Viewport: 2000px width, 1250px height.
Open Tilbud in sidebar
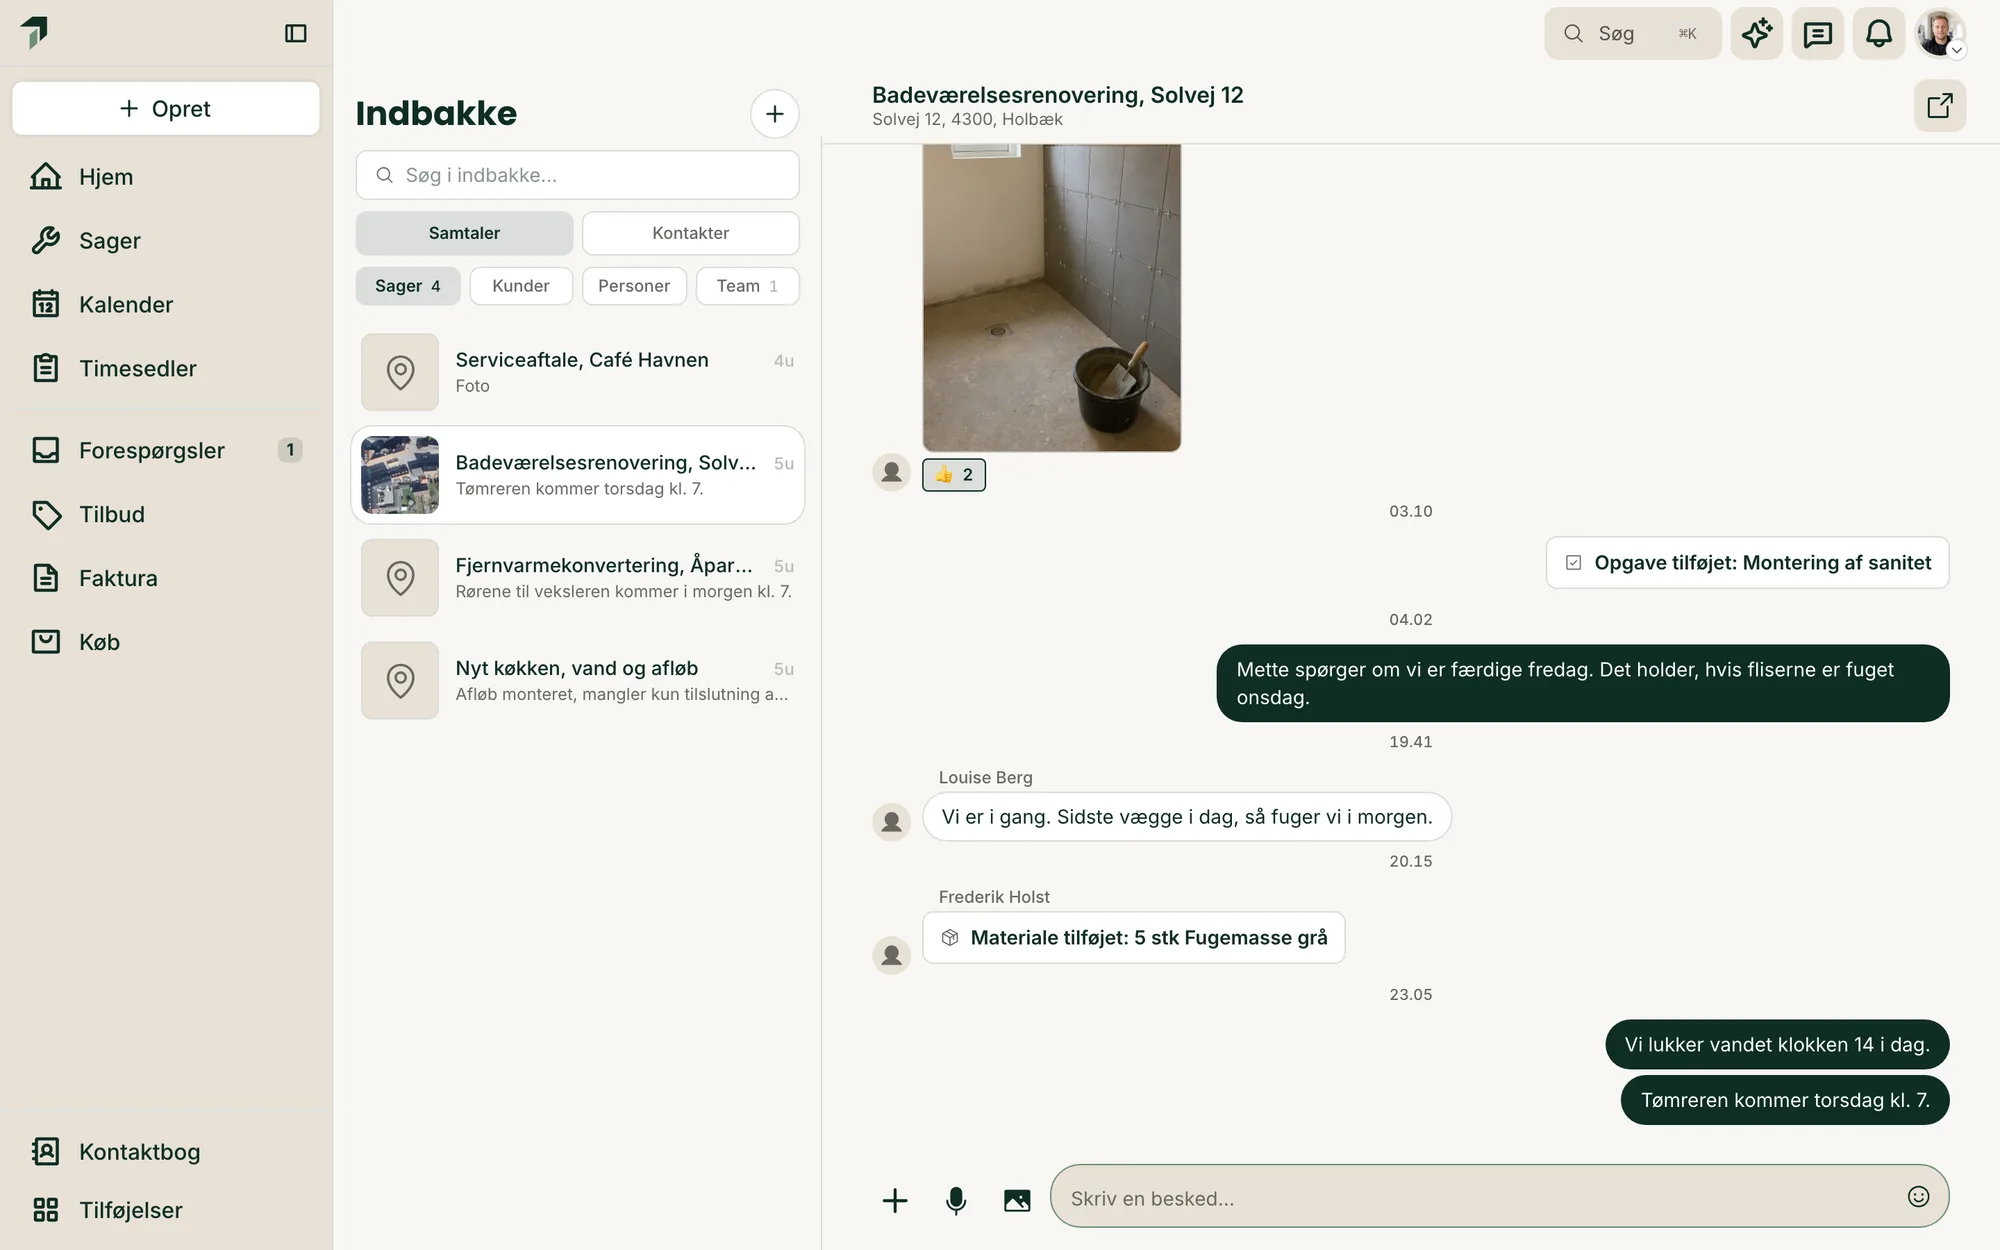[x=166, y=515]
